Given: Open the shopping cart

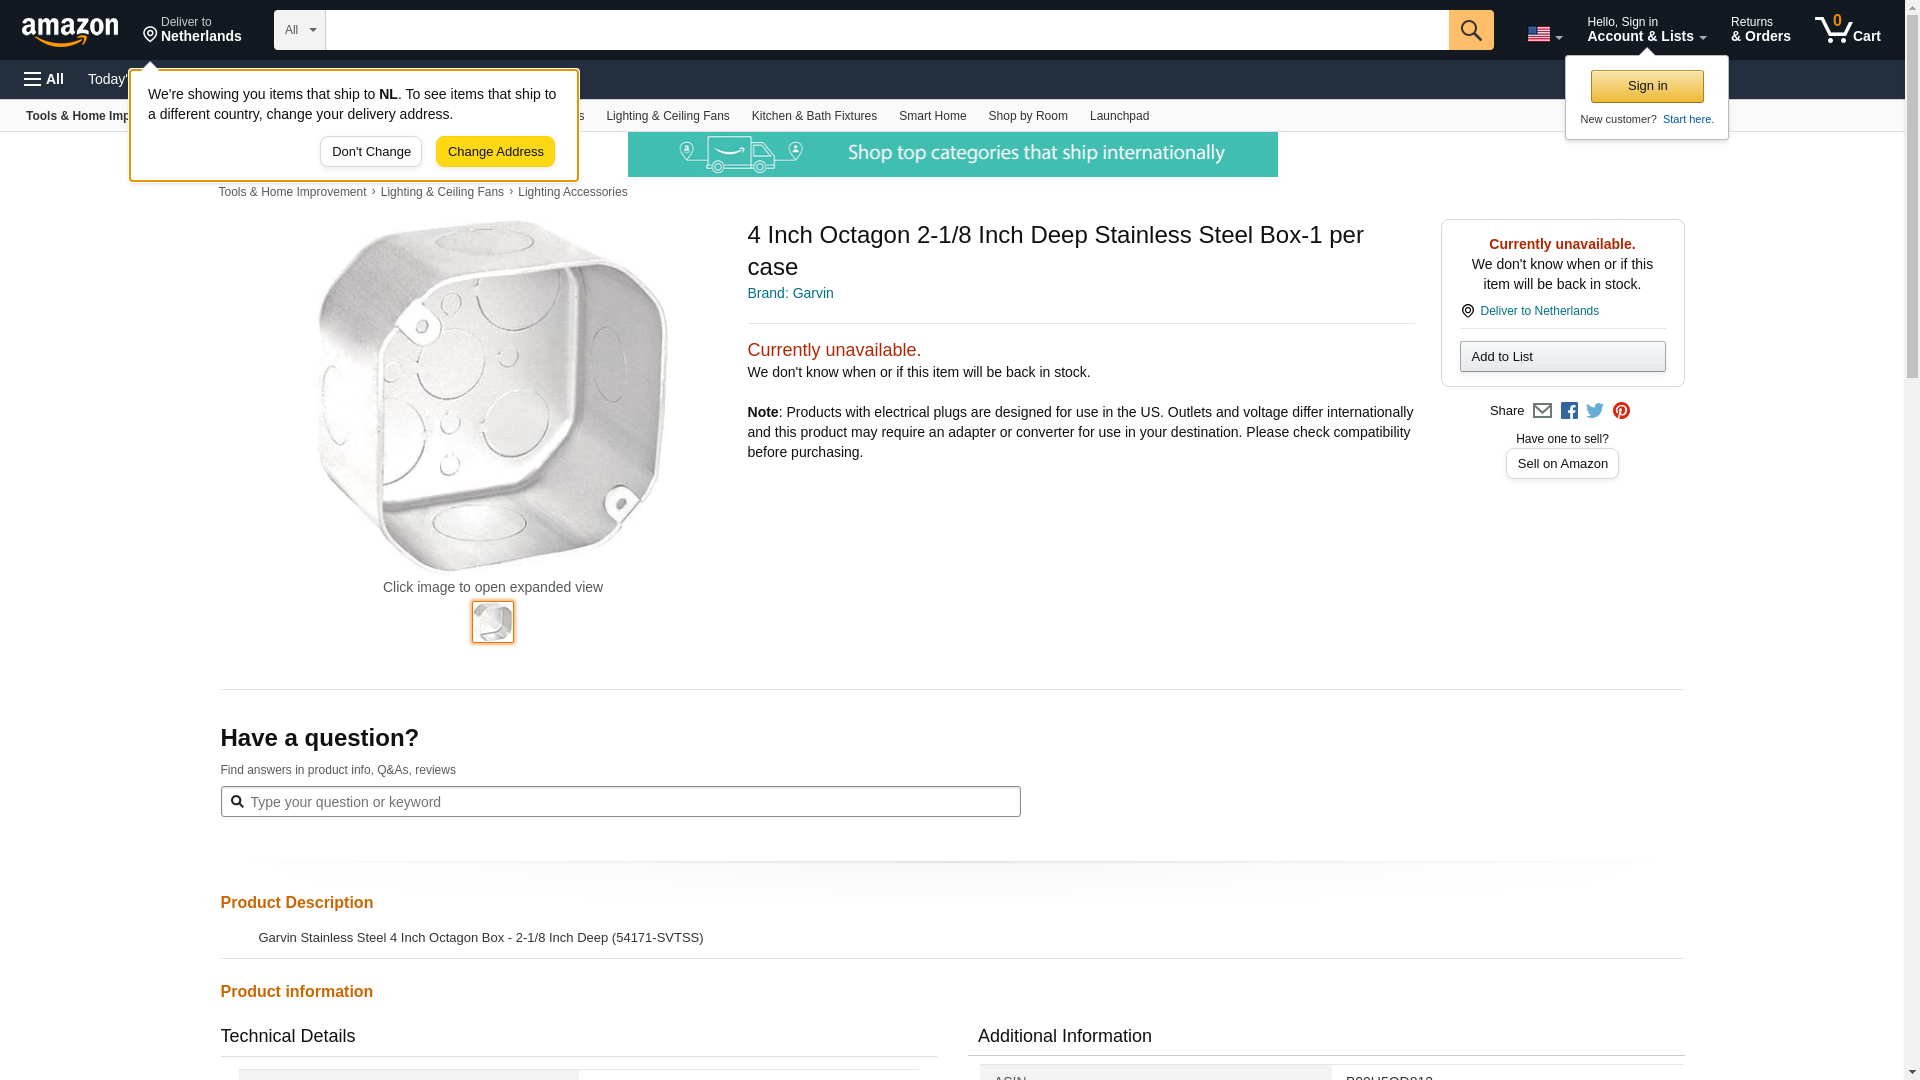Looking at the screenshot, I should pos(1848,30).
